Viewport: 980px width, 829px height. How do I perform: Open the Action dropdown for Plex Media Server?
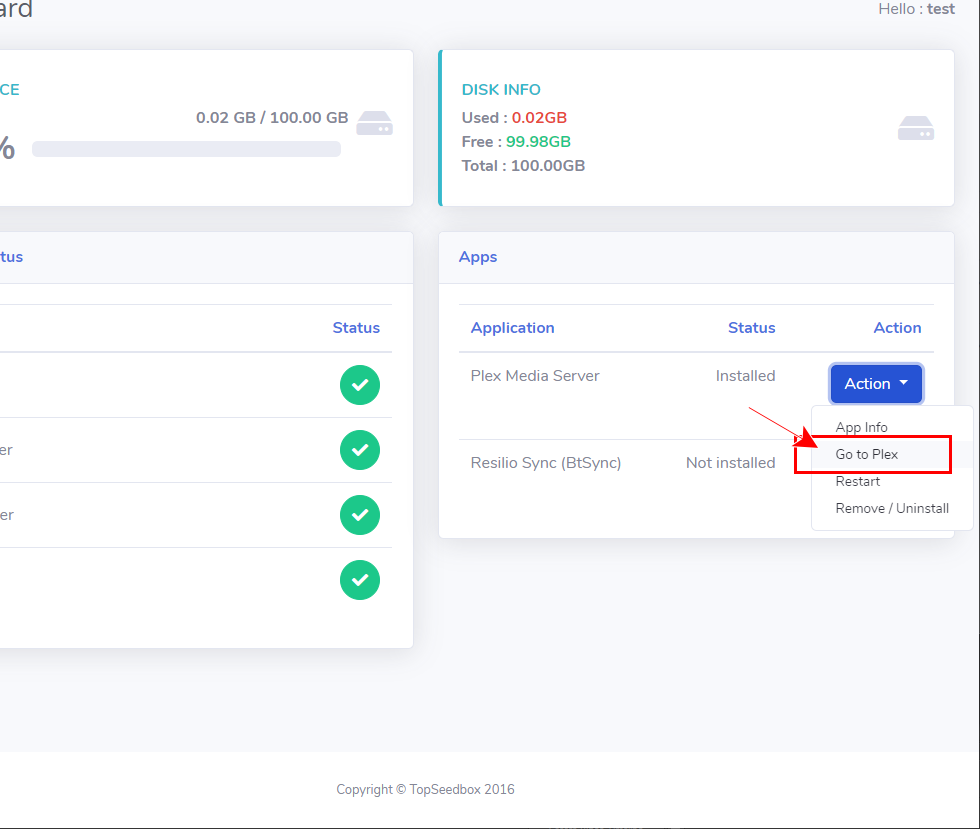(876, 384)
